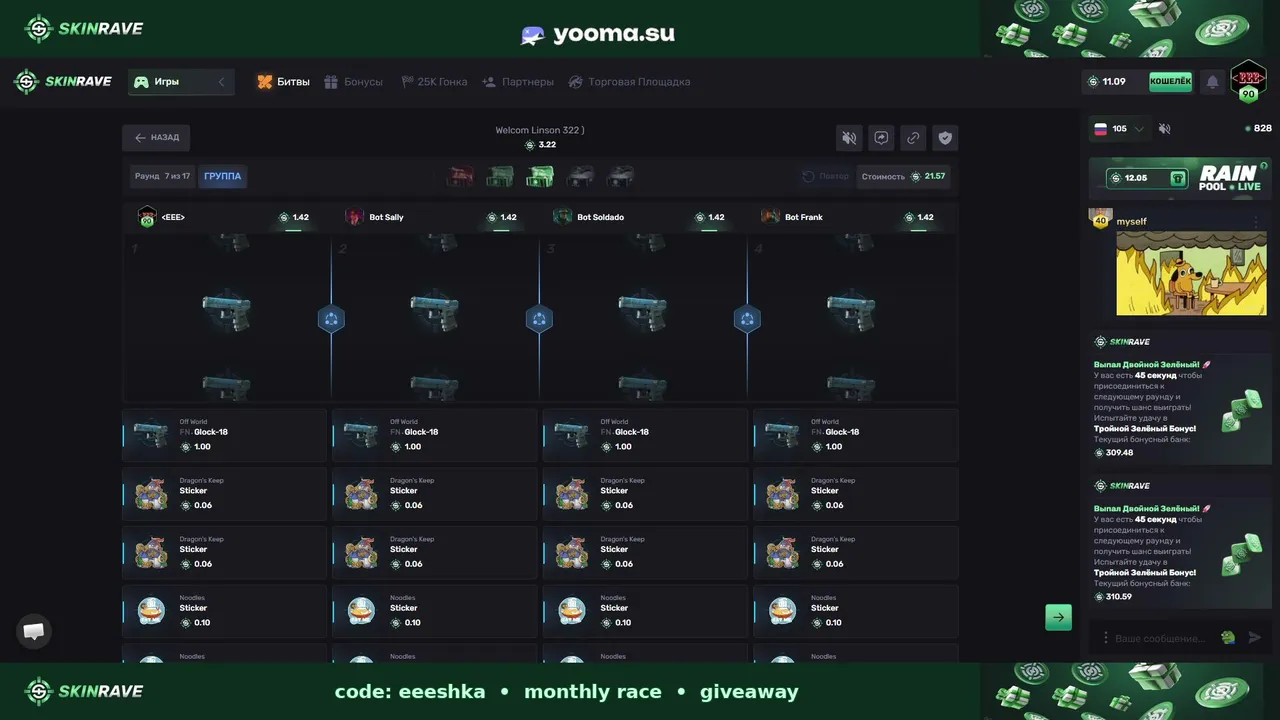Viewport: 1280px width, 720px height.
Task: Open the myself message options menu
Action: click(1256, 222)
